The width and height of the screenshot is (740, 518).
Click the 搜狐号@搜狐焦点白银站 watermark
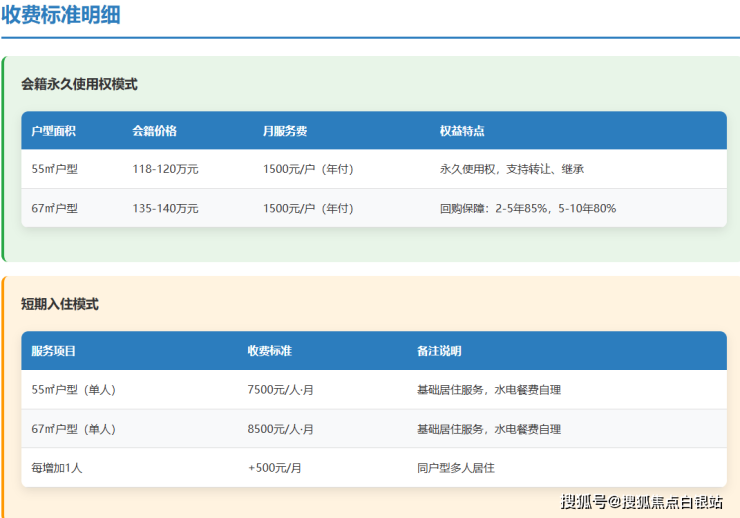tap(642, 502)
